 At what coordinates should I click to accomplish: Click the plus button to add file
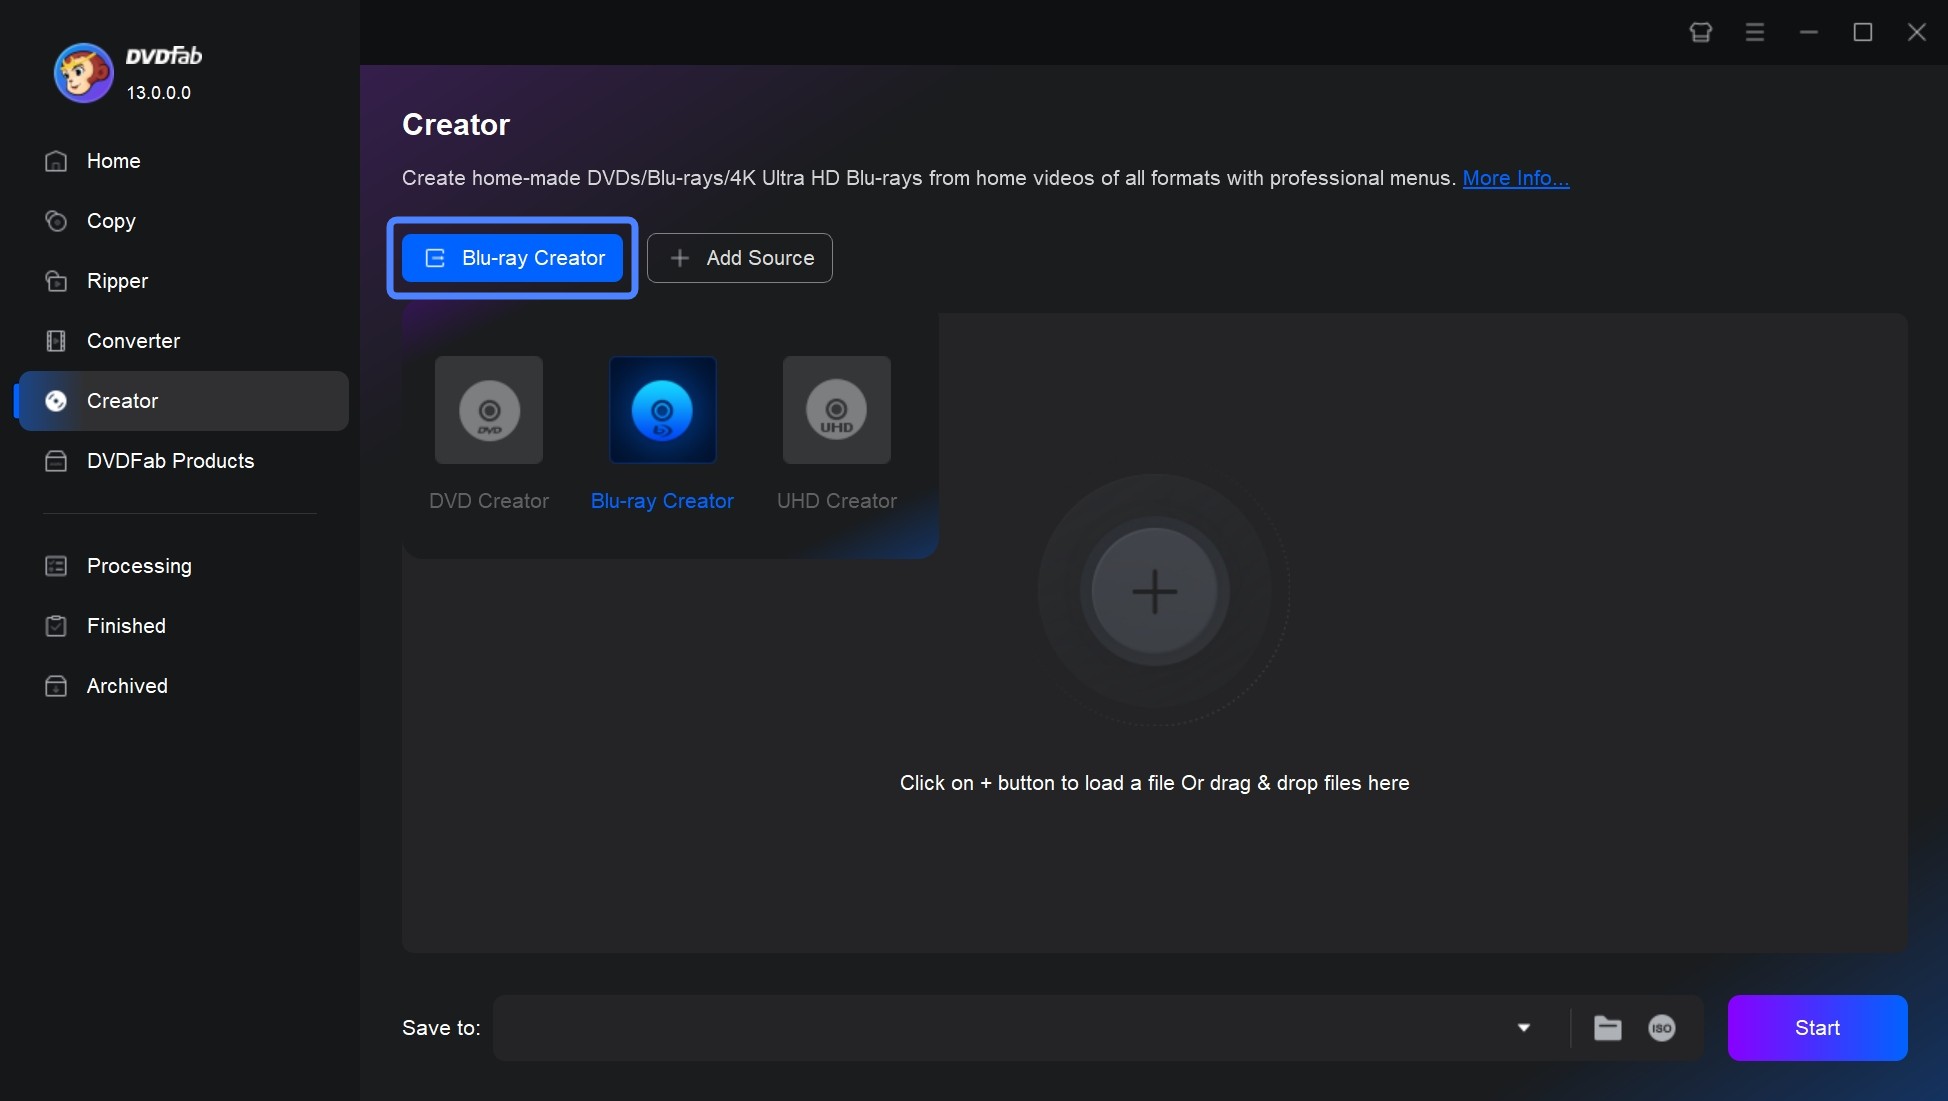(1151, 589)
